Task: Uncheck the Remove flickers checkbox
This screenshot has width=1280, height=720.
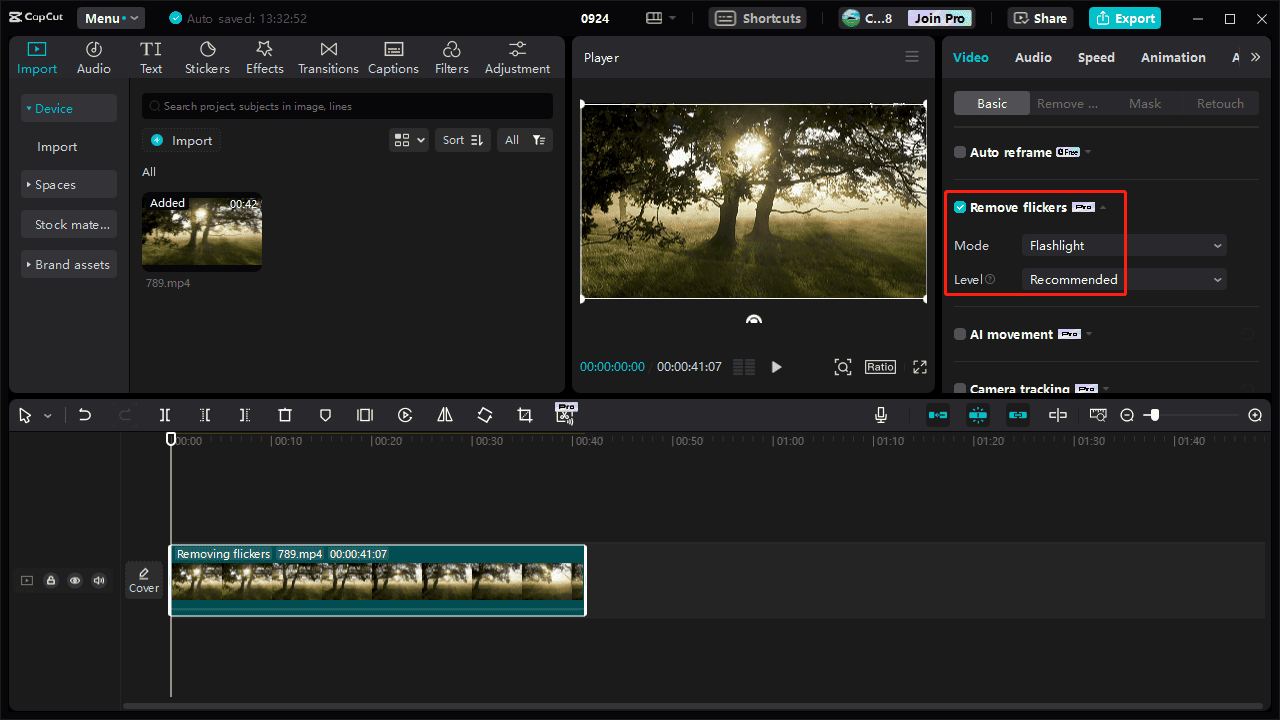Action: point(959,207)
